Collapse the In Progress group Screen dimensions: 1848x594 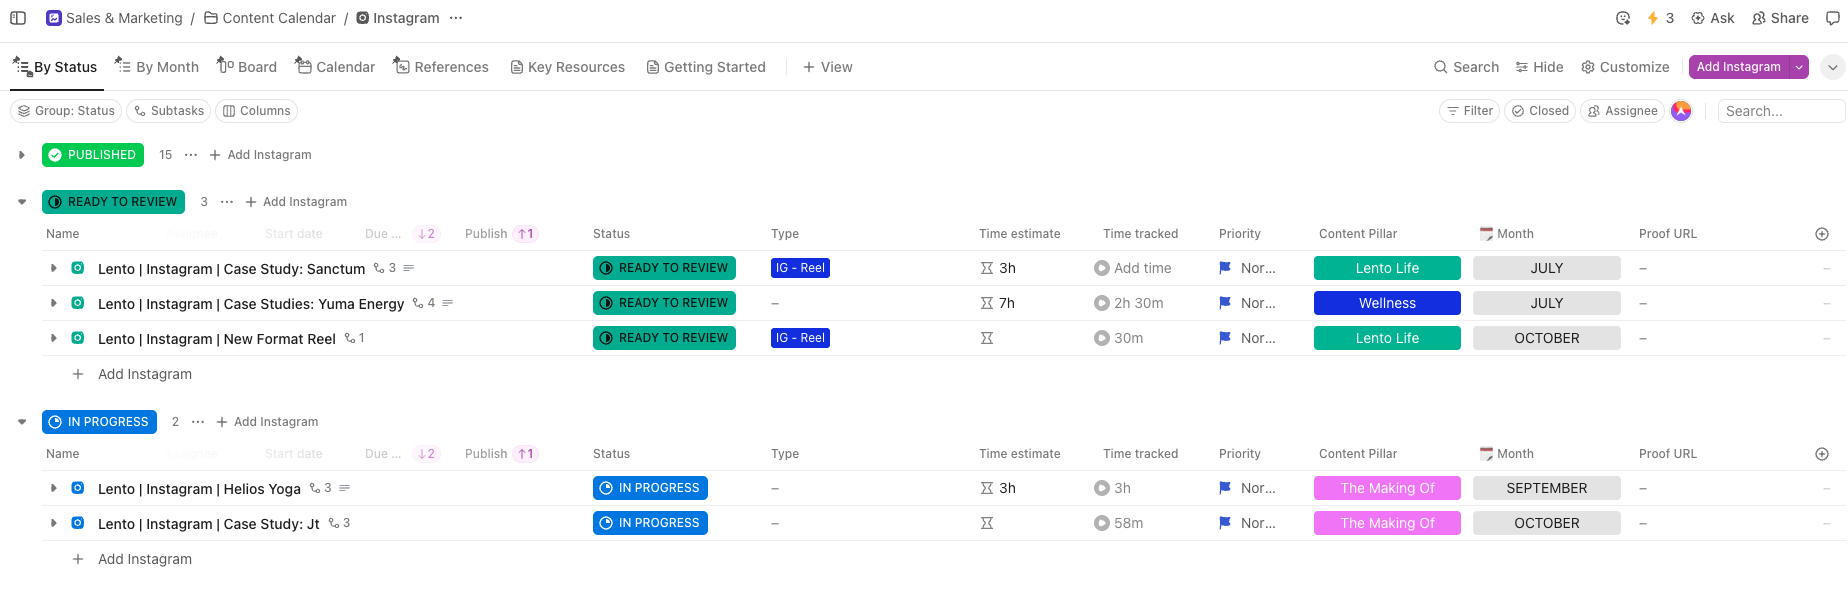click(x=22, y=422)
